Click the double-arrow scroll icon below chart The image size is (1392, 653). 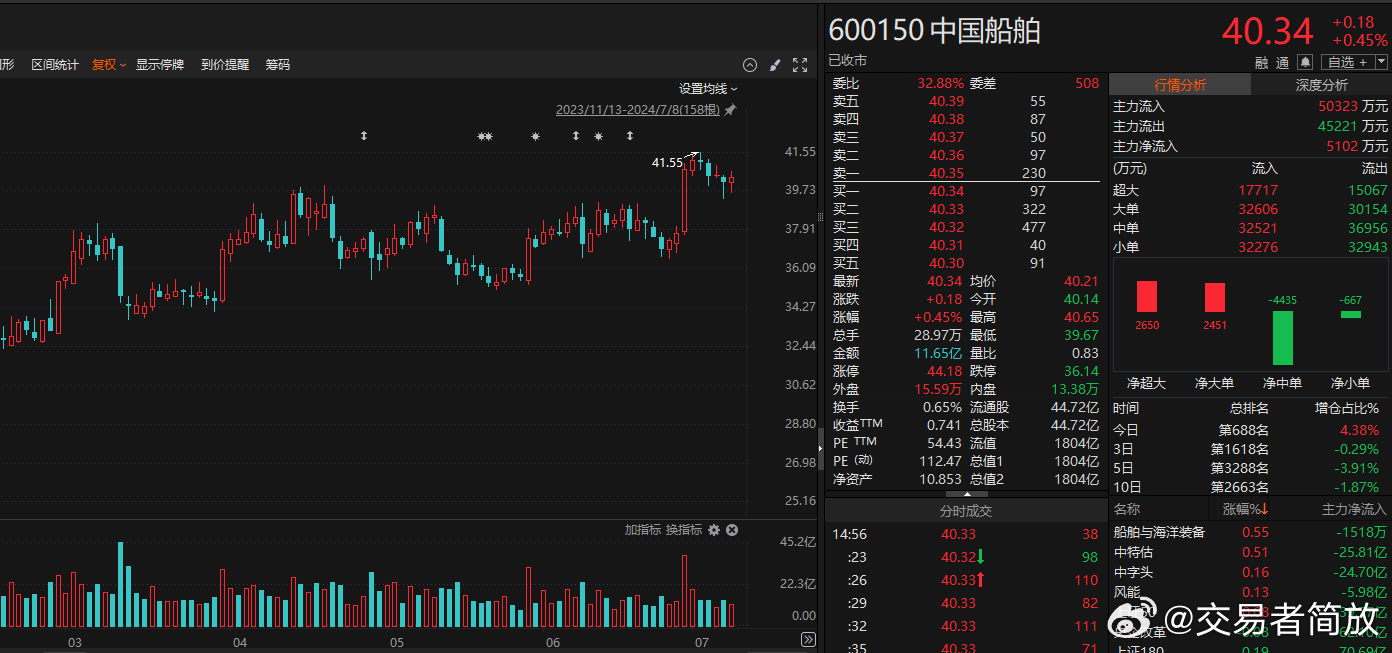pyautogui.click(x=808, y=640)
